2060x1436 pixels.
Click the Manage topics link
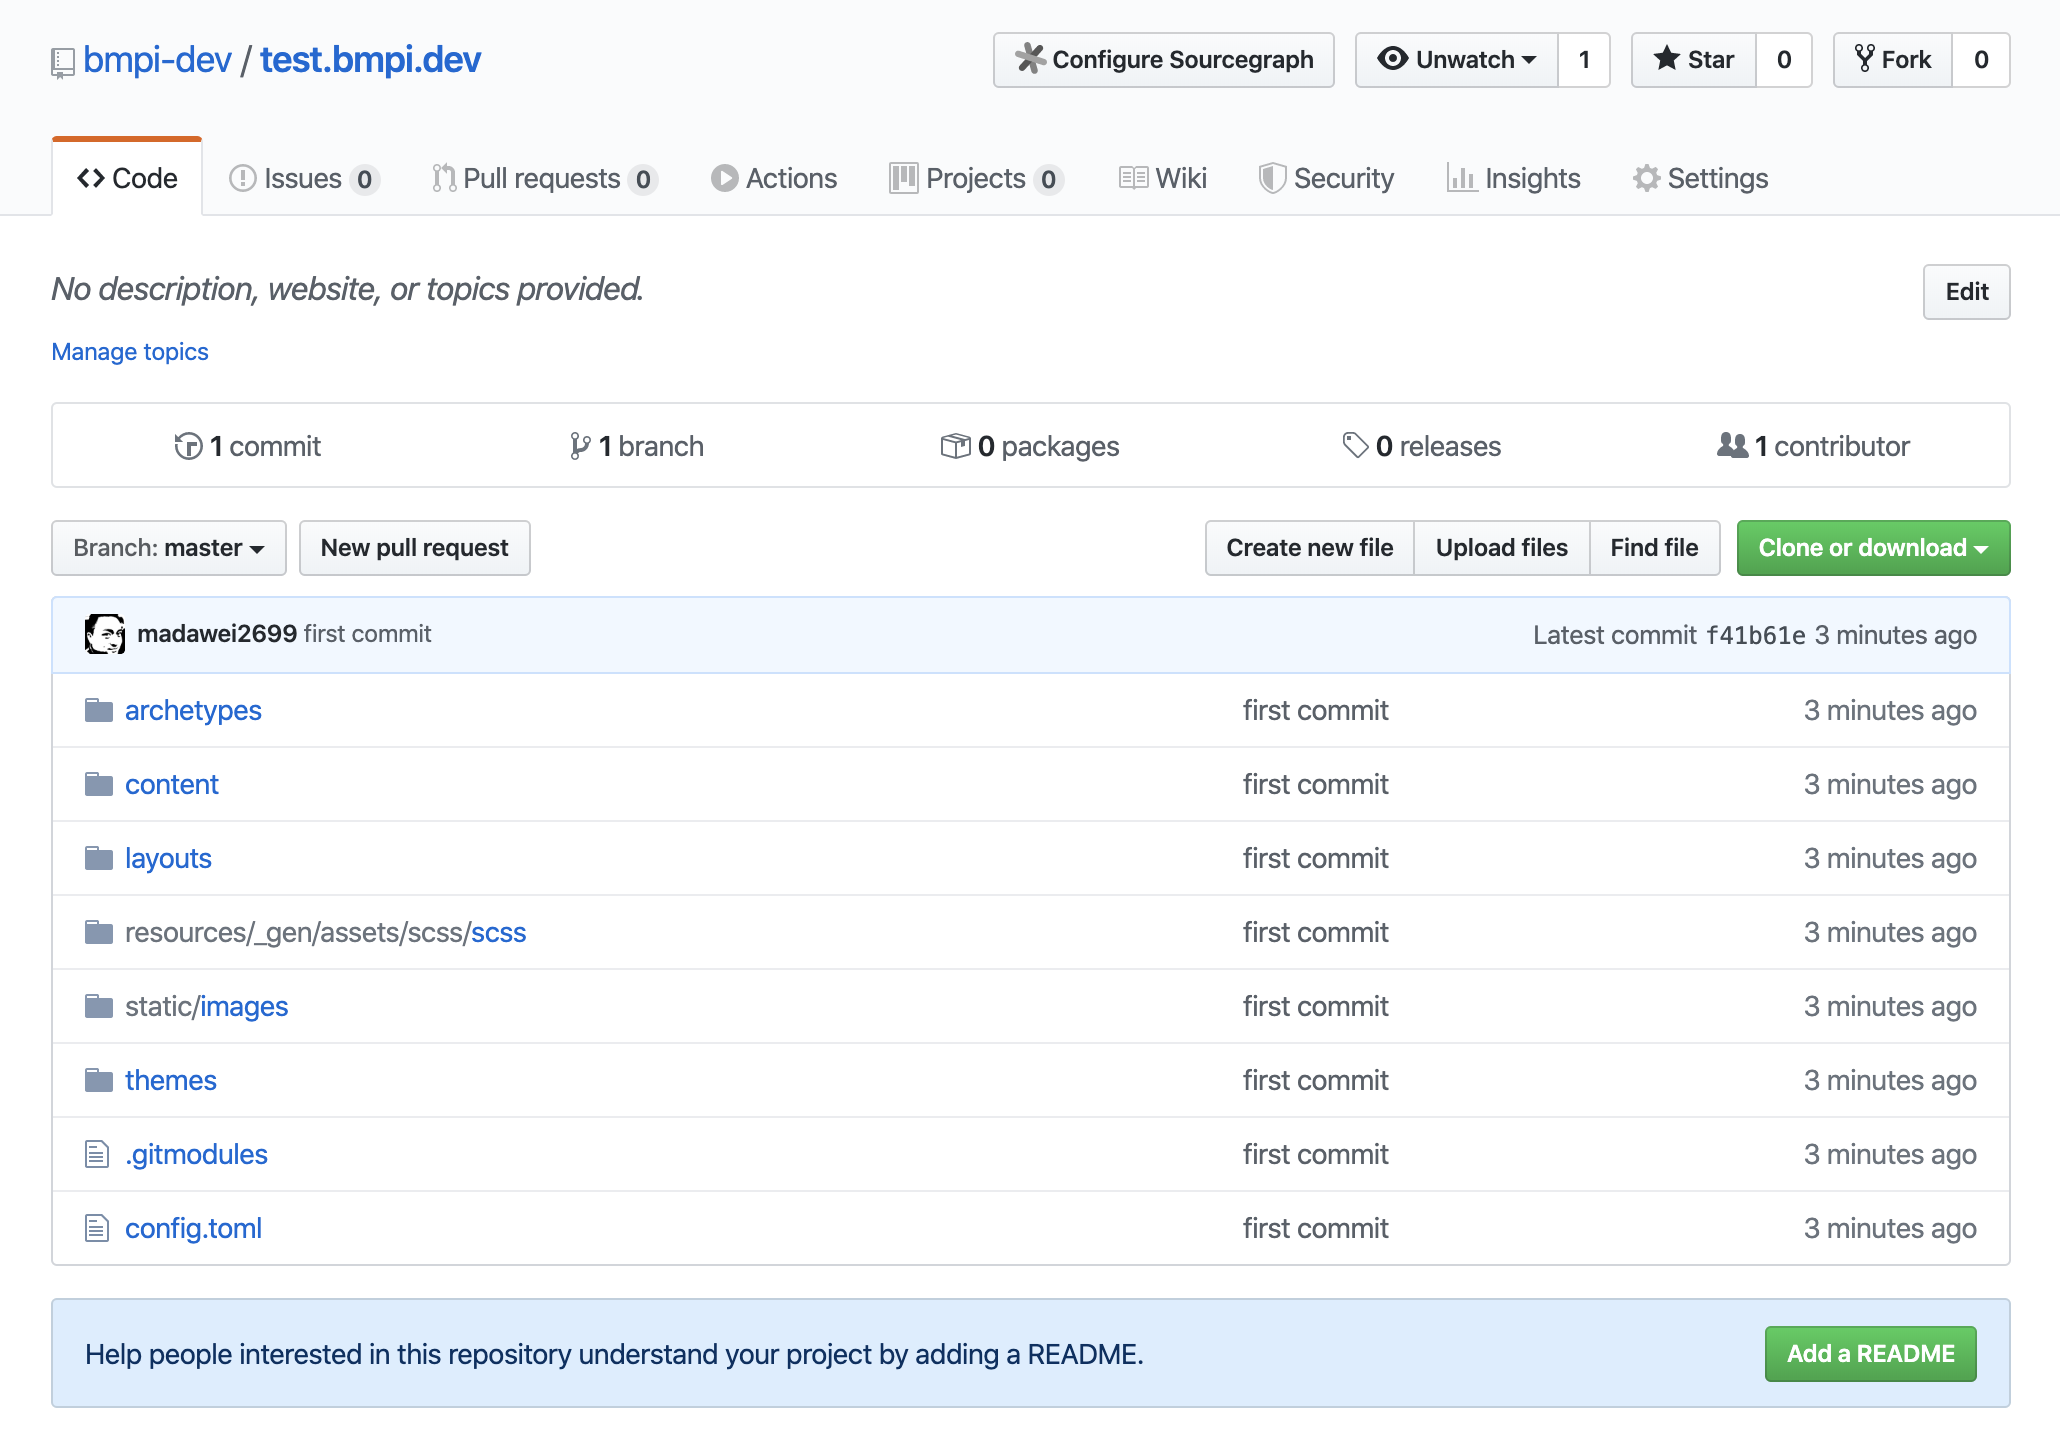pyautogui.click(x=130, y=352)
